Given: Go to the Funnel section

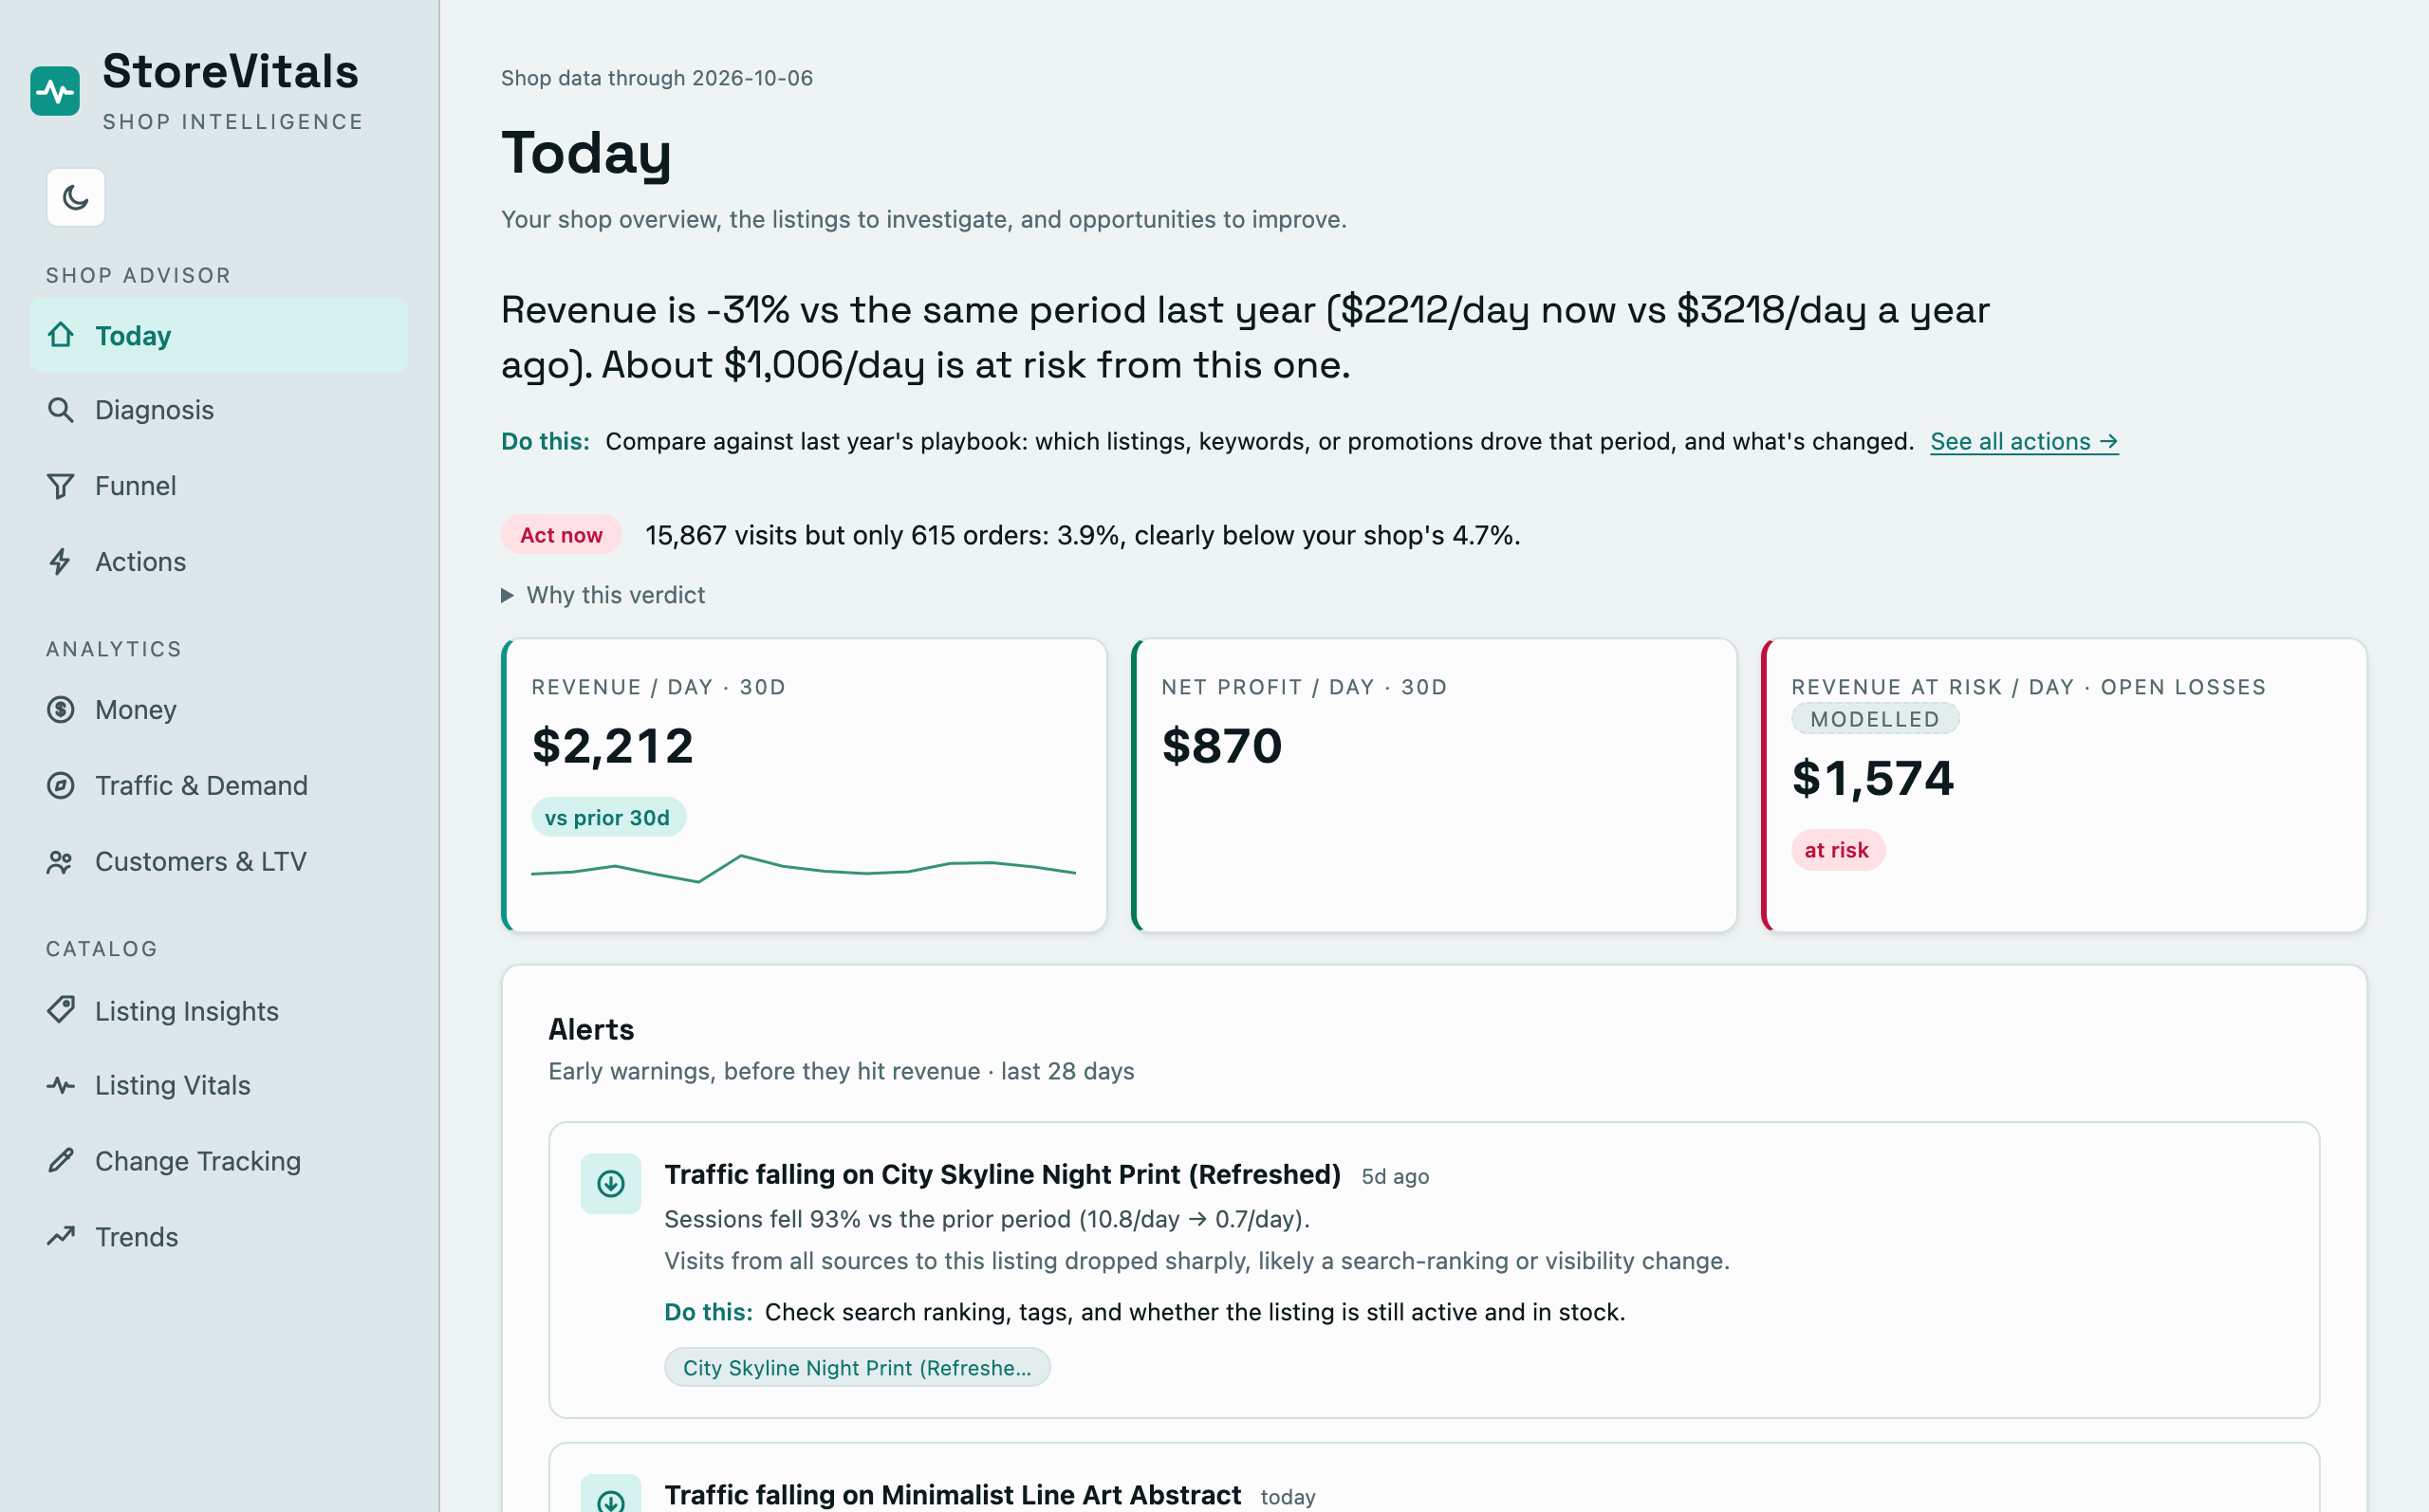Looking at the screenshot, I should tap(219, 486).
